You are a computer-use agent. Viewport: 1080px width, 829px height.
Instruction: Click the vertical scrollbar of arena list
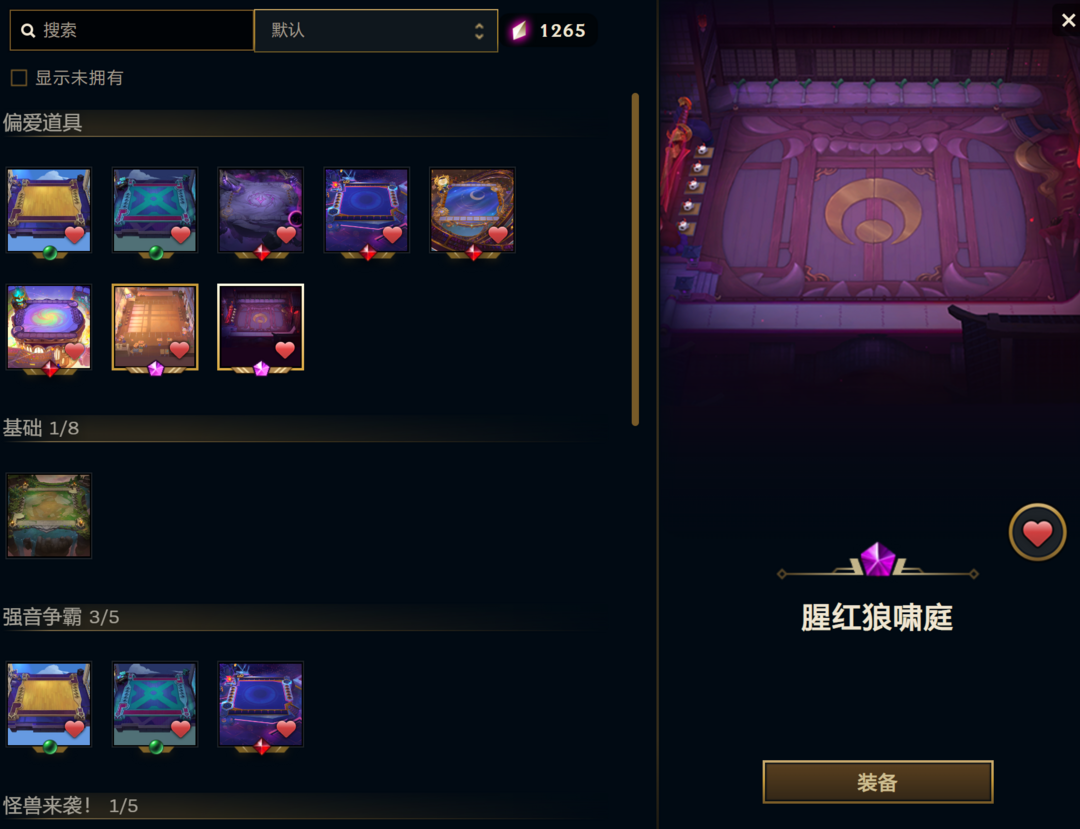point(635,260)
